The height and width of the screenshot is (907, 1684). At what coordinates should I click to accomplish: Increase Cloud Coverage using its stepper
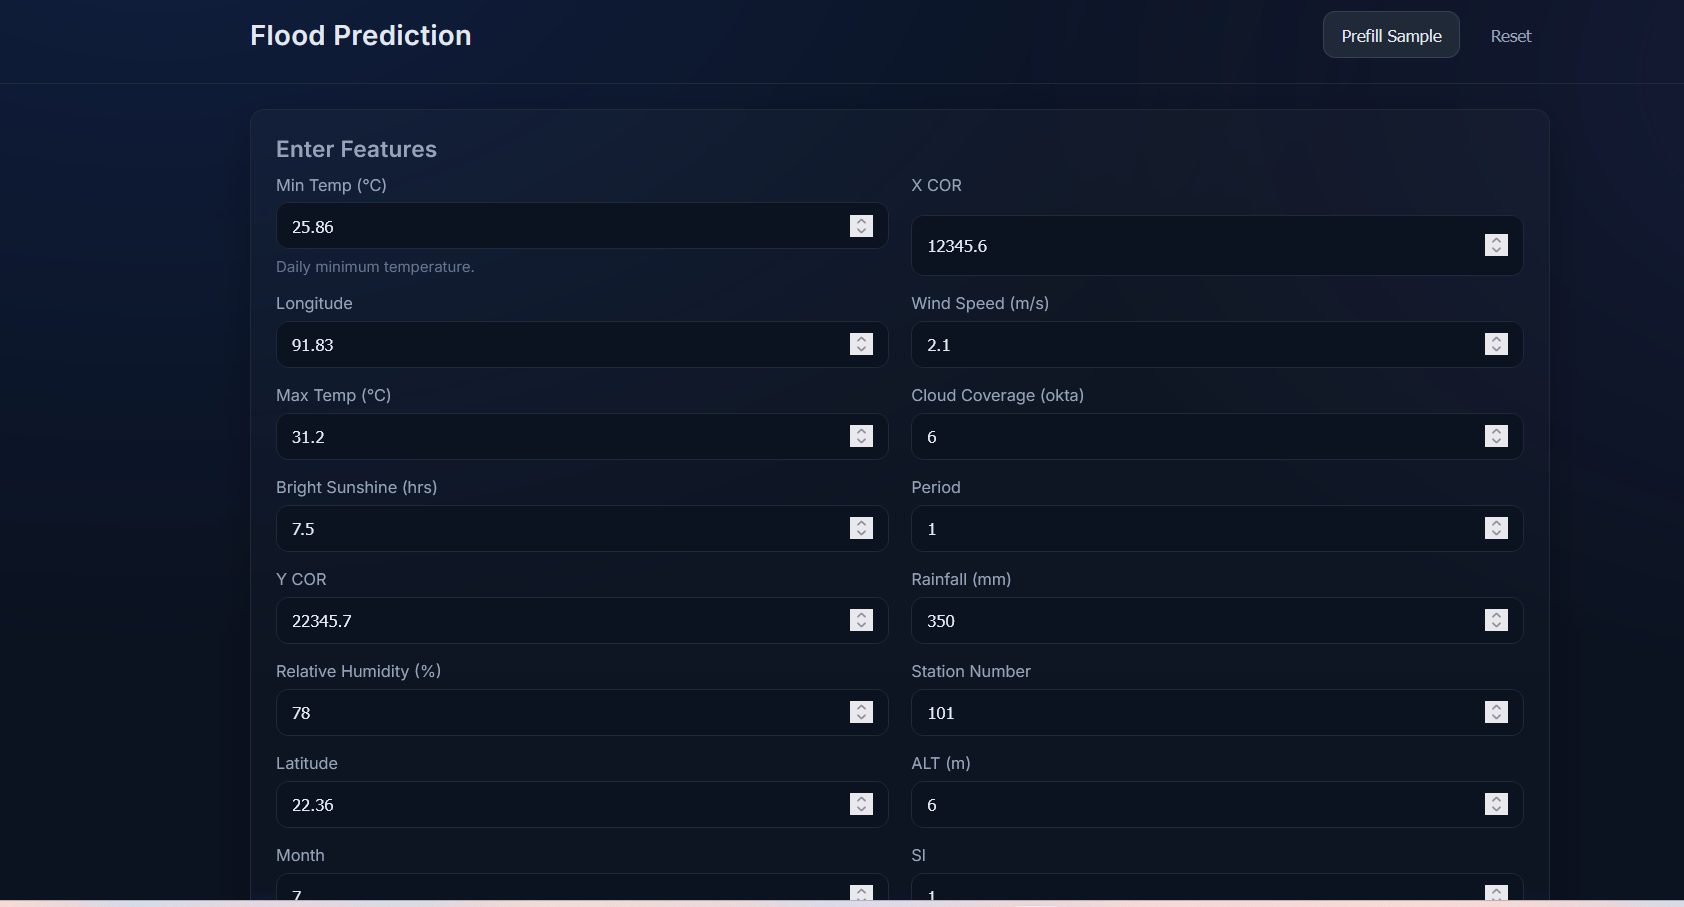point(1496,431)
